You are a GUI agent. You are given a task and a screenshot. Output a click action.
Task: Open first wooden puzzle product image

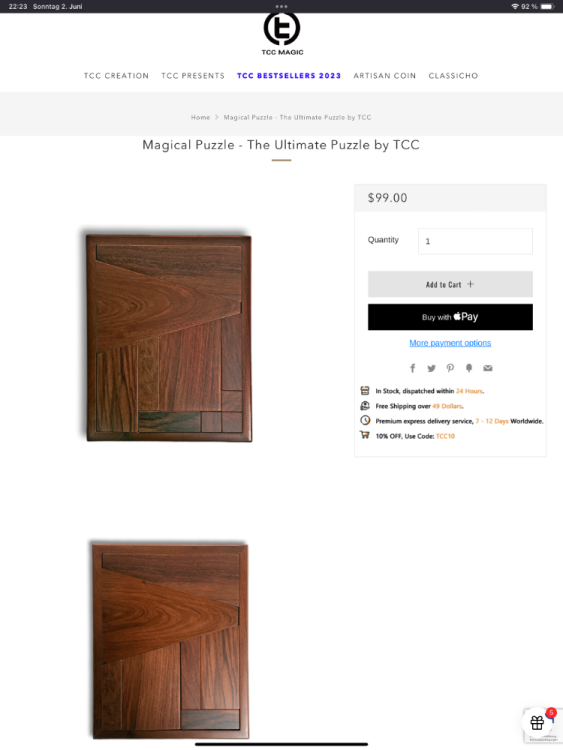168,337
